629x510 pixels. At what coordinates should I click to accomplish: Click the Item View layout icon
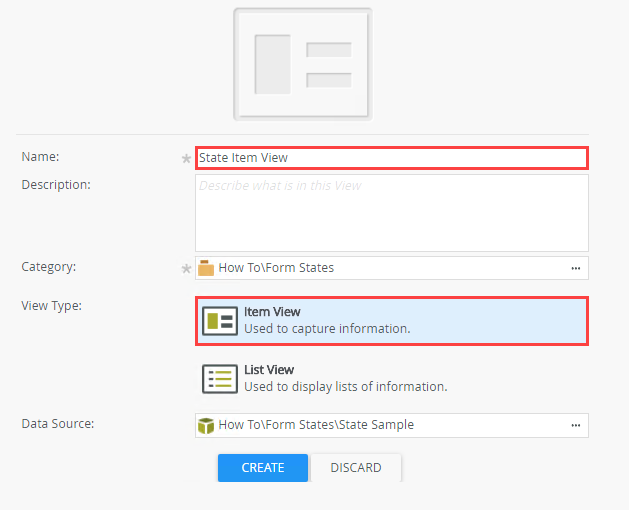[x=220, y=321]
